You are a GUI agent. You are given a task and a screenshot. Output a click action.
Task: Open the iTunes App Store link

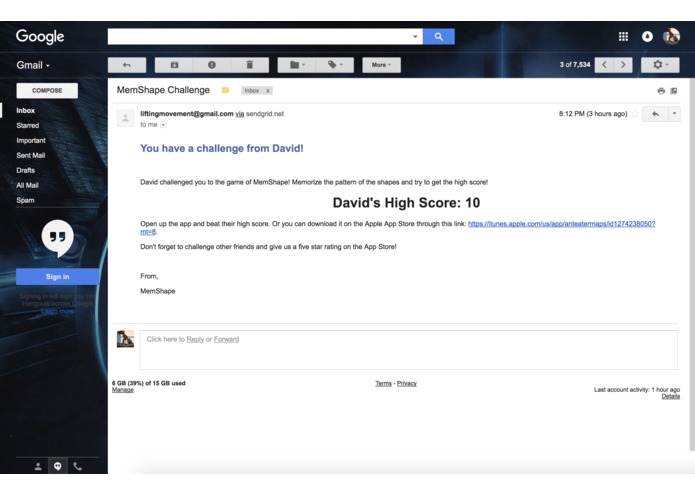tap(562, 224)
